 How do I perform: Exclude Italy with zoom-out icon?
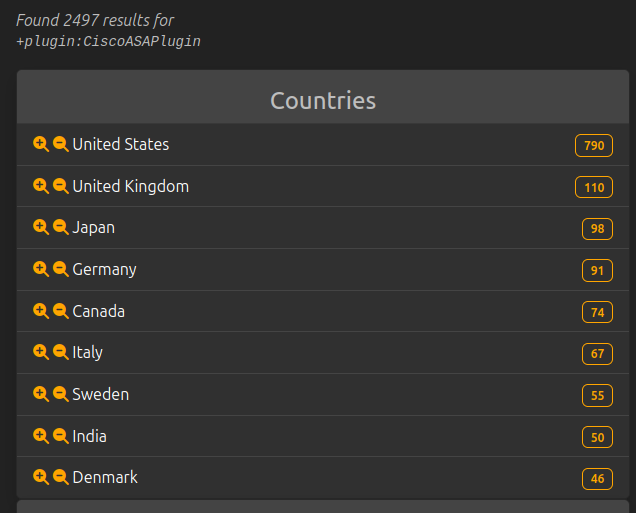60,352
